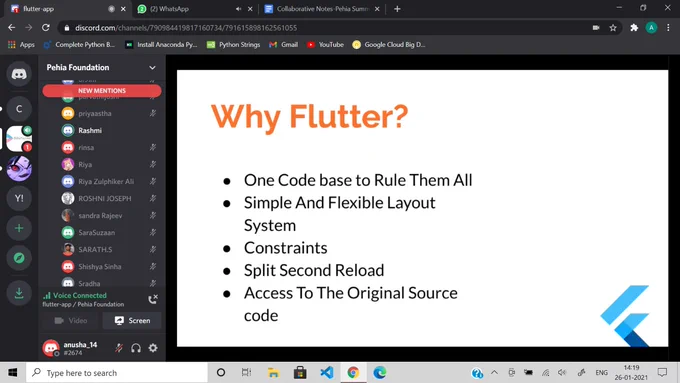The height and width of the screenshot is (383, 680).
Task: Go forward in browser
Action: 29,28
